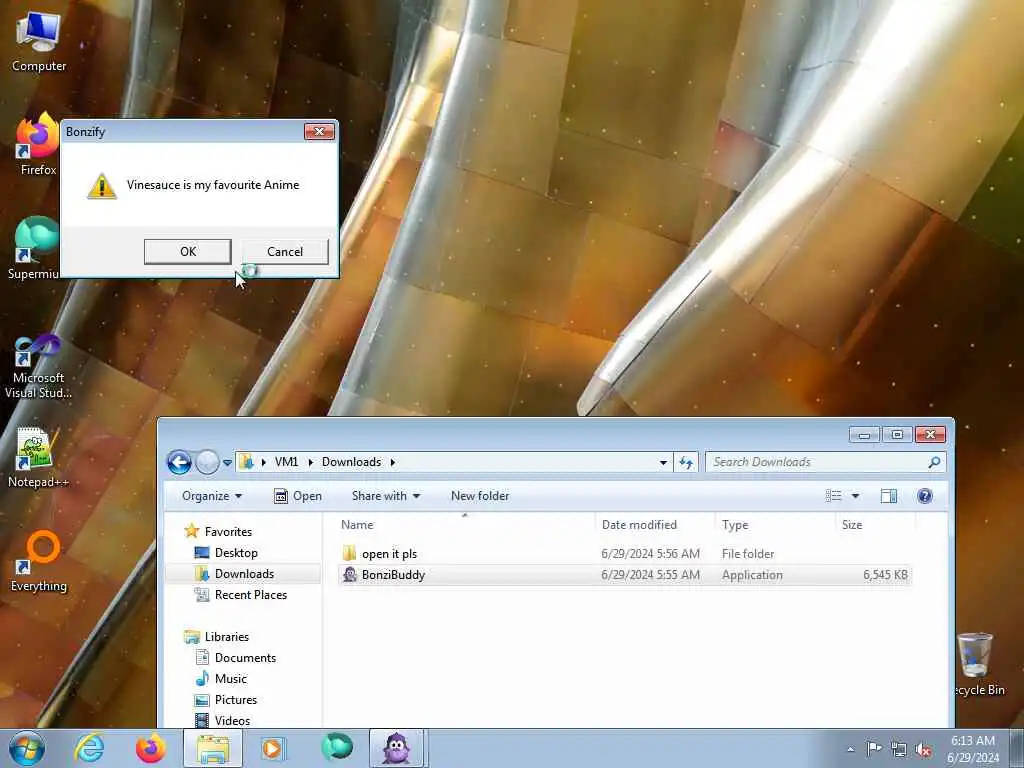Click the network tray icon
Viewport: 1024px width, 768px height.
click(x=899, y=750)
